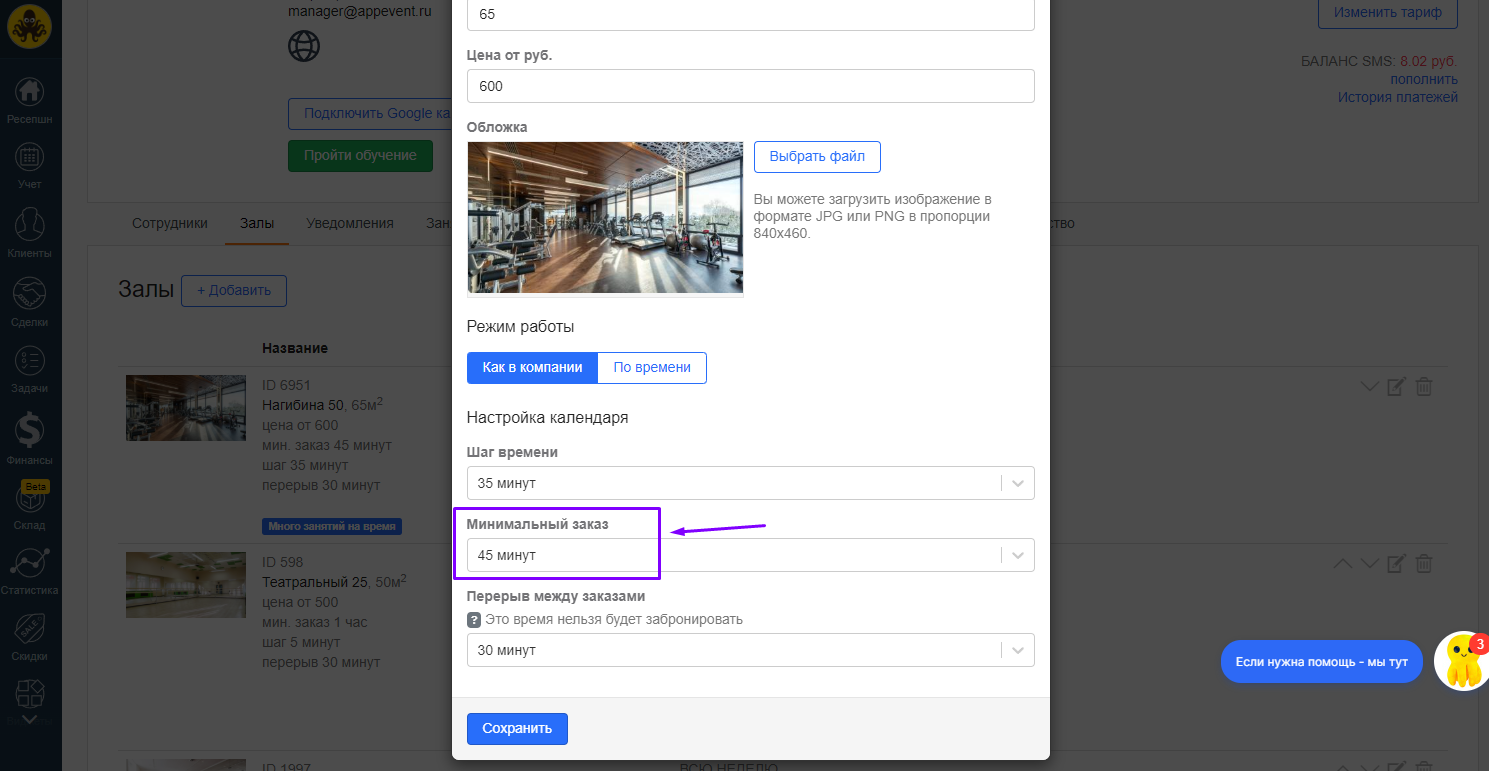Open the Уведомления tab
The width and height of the screenshot is (1489, 771).
(350, 224)
